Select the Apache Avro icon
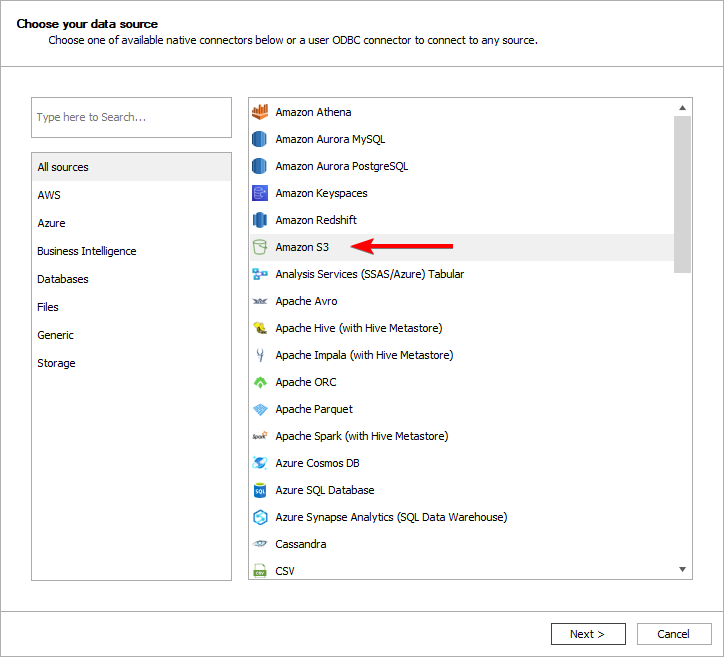The image size is (724, 657). (260, 301)
